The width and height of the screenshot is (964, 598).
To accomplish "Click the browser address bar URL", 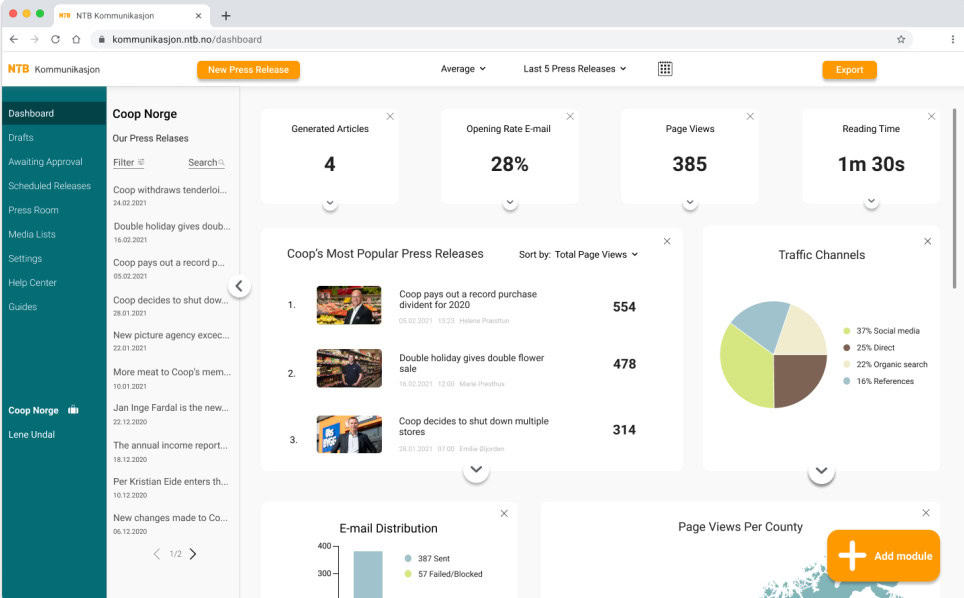I will (x=187, y=39).
